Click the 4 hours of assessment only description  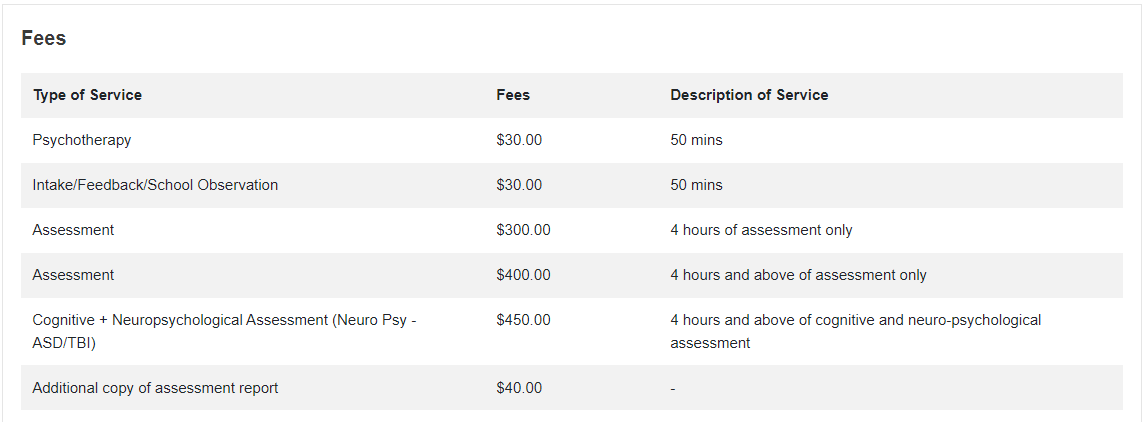[x=761, y=230]
